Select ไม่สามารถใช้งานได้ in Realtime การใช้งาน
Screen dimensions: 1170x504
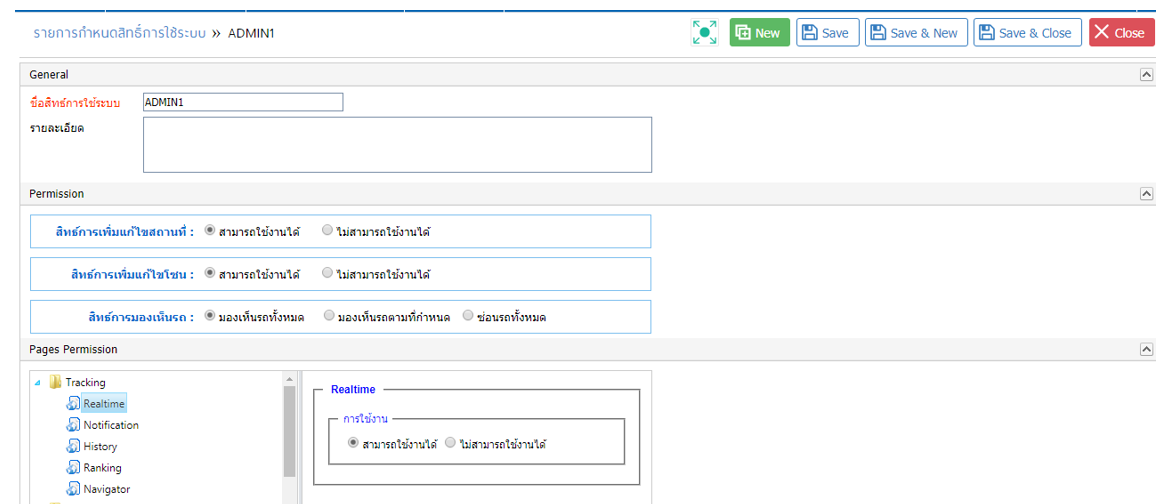point(451,443)
